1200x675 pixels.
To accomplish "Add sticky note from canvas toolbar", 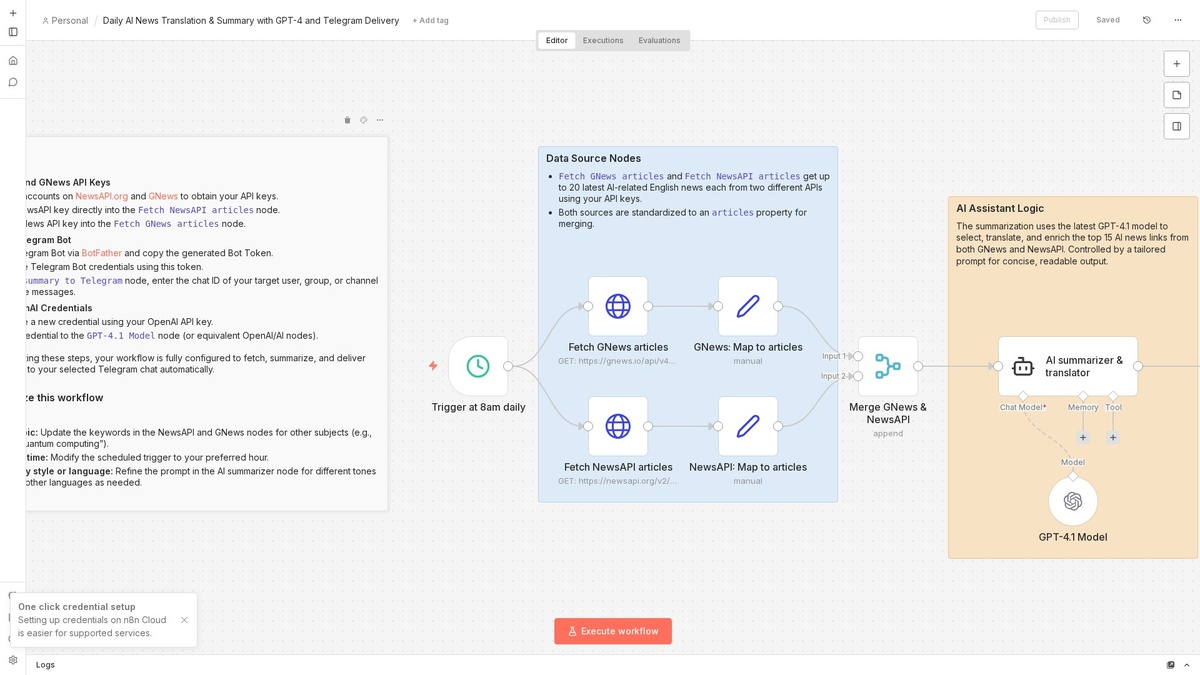I will [1177, 95].
